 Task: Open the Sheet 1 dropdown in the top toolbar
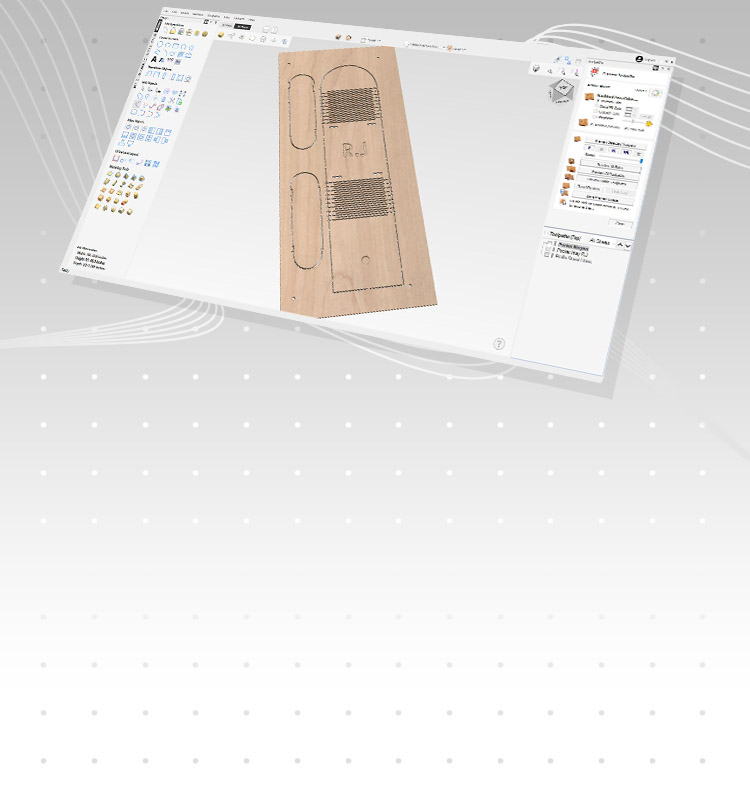coord(371,40)
